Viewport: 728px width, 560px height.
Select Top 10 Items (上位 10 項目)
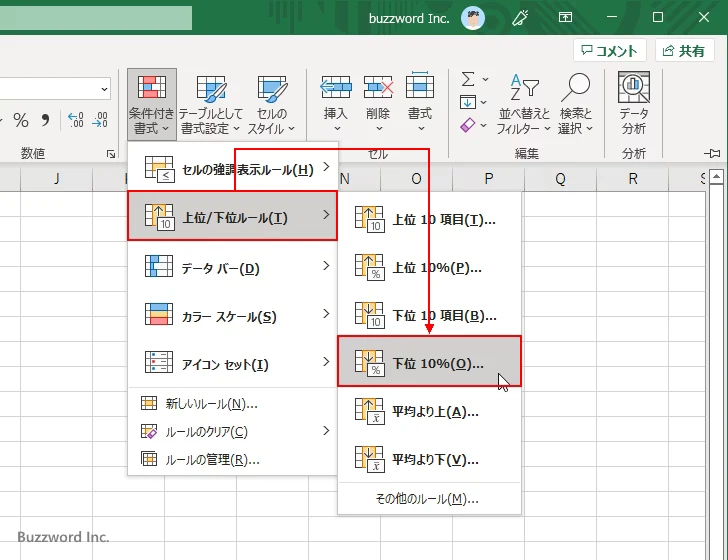click(429, 218)
